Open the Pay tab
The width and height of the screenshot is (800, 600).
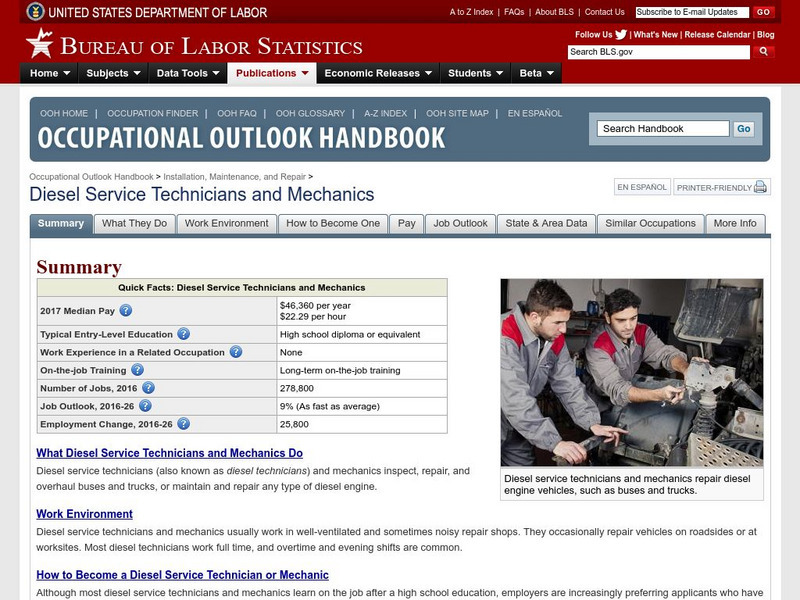(x=407, y=223)
